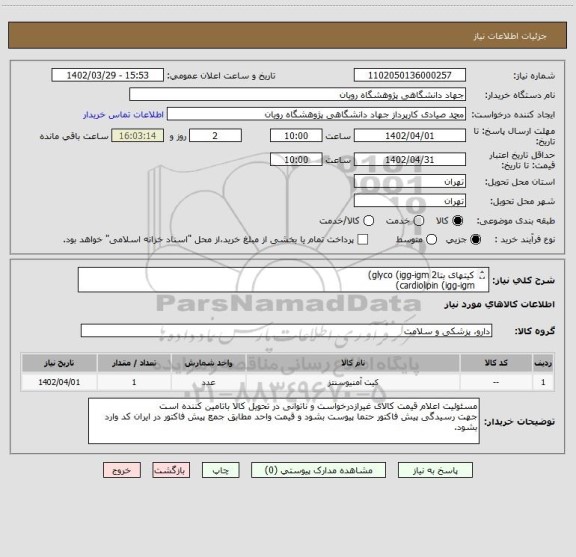The image size is (576, 557).
Task: Click the scroll arrows in شرح کلی نیاز box
Action: tap(482, 275)
